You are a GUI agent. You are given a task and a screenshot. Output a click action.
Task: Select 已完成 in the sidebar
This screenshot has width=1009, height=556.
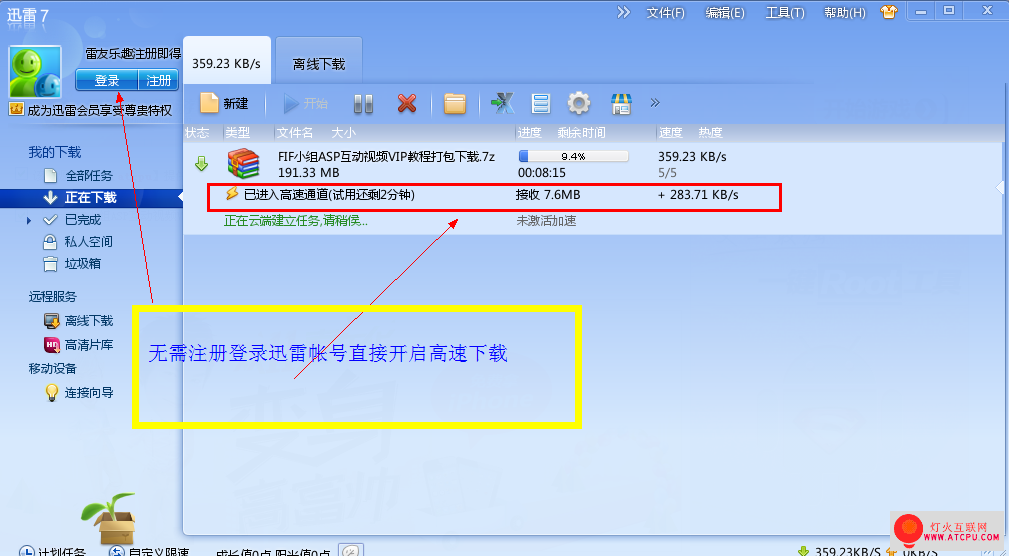click(83, 220)
